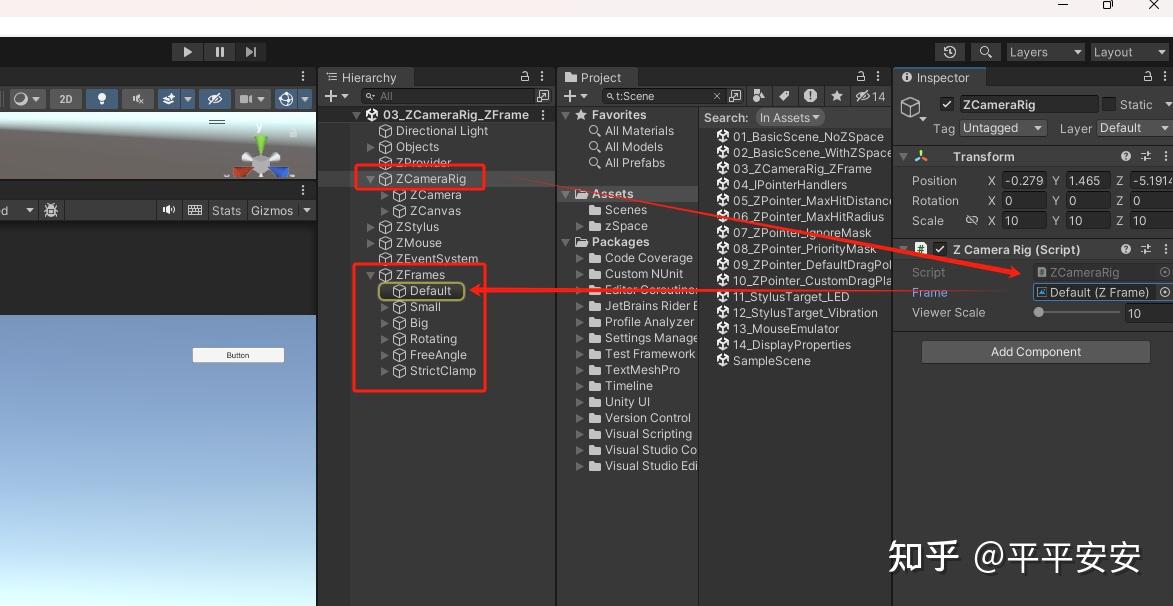Enter Play mode in Unity
The width and height of the screenshot is (1173, 606).
(x=187, y=51)
